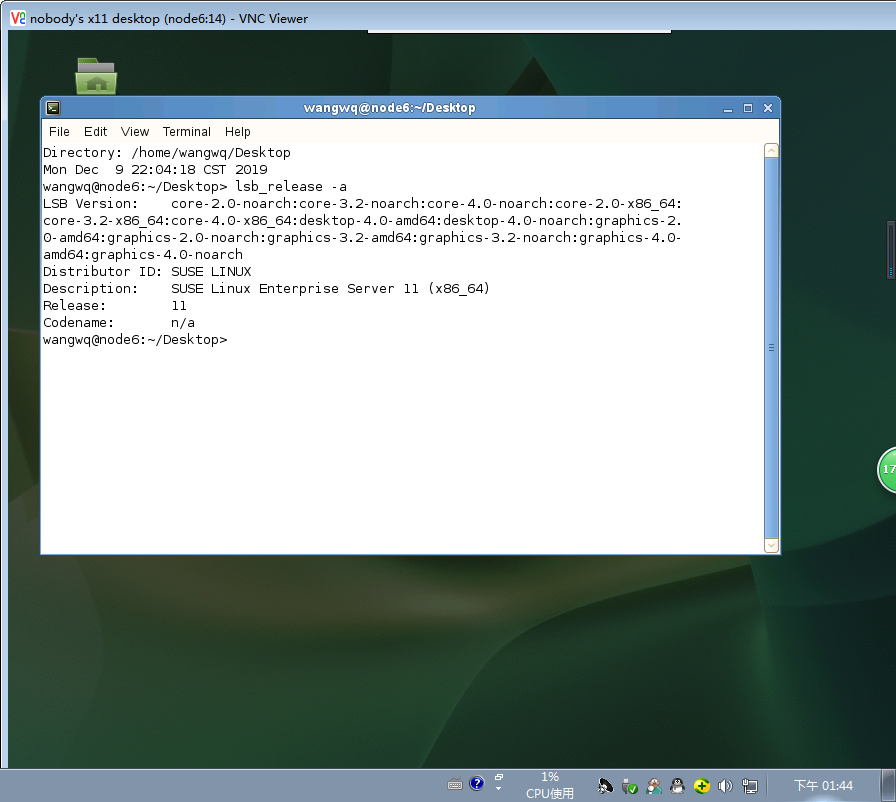Click the safely remove hardware USB icon
The height and width of the screenshot is (802, 896).
click(x=630, y=787)
